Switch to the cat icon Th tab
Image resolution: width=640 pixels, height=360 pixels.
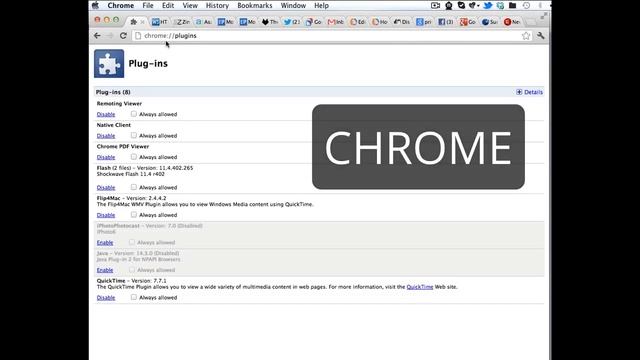coord(270,22)
